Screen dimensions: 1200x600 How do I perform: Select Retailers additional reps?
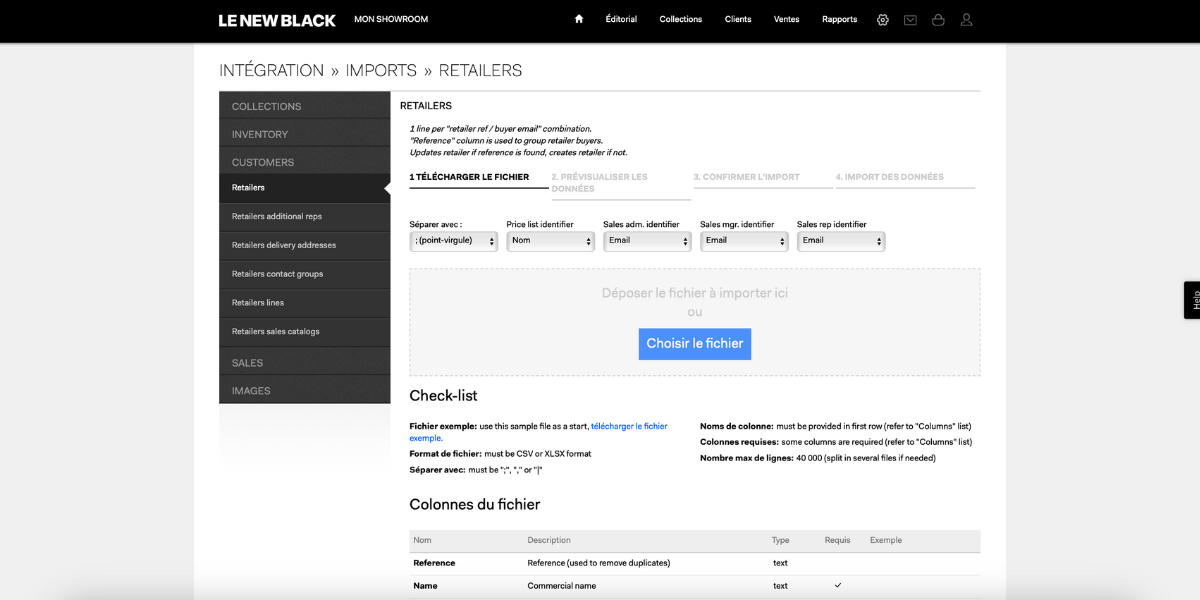tap(305, 217)
